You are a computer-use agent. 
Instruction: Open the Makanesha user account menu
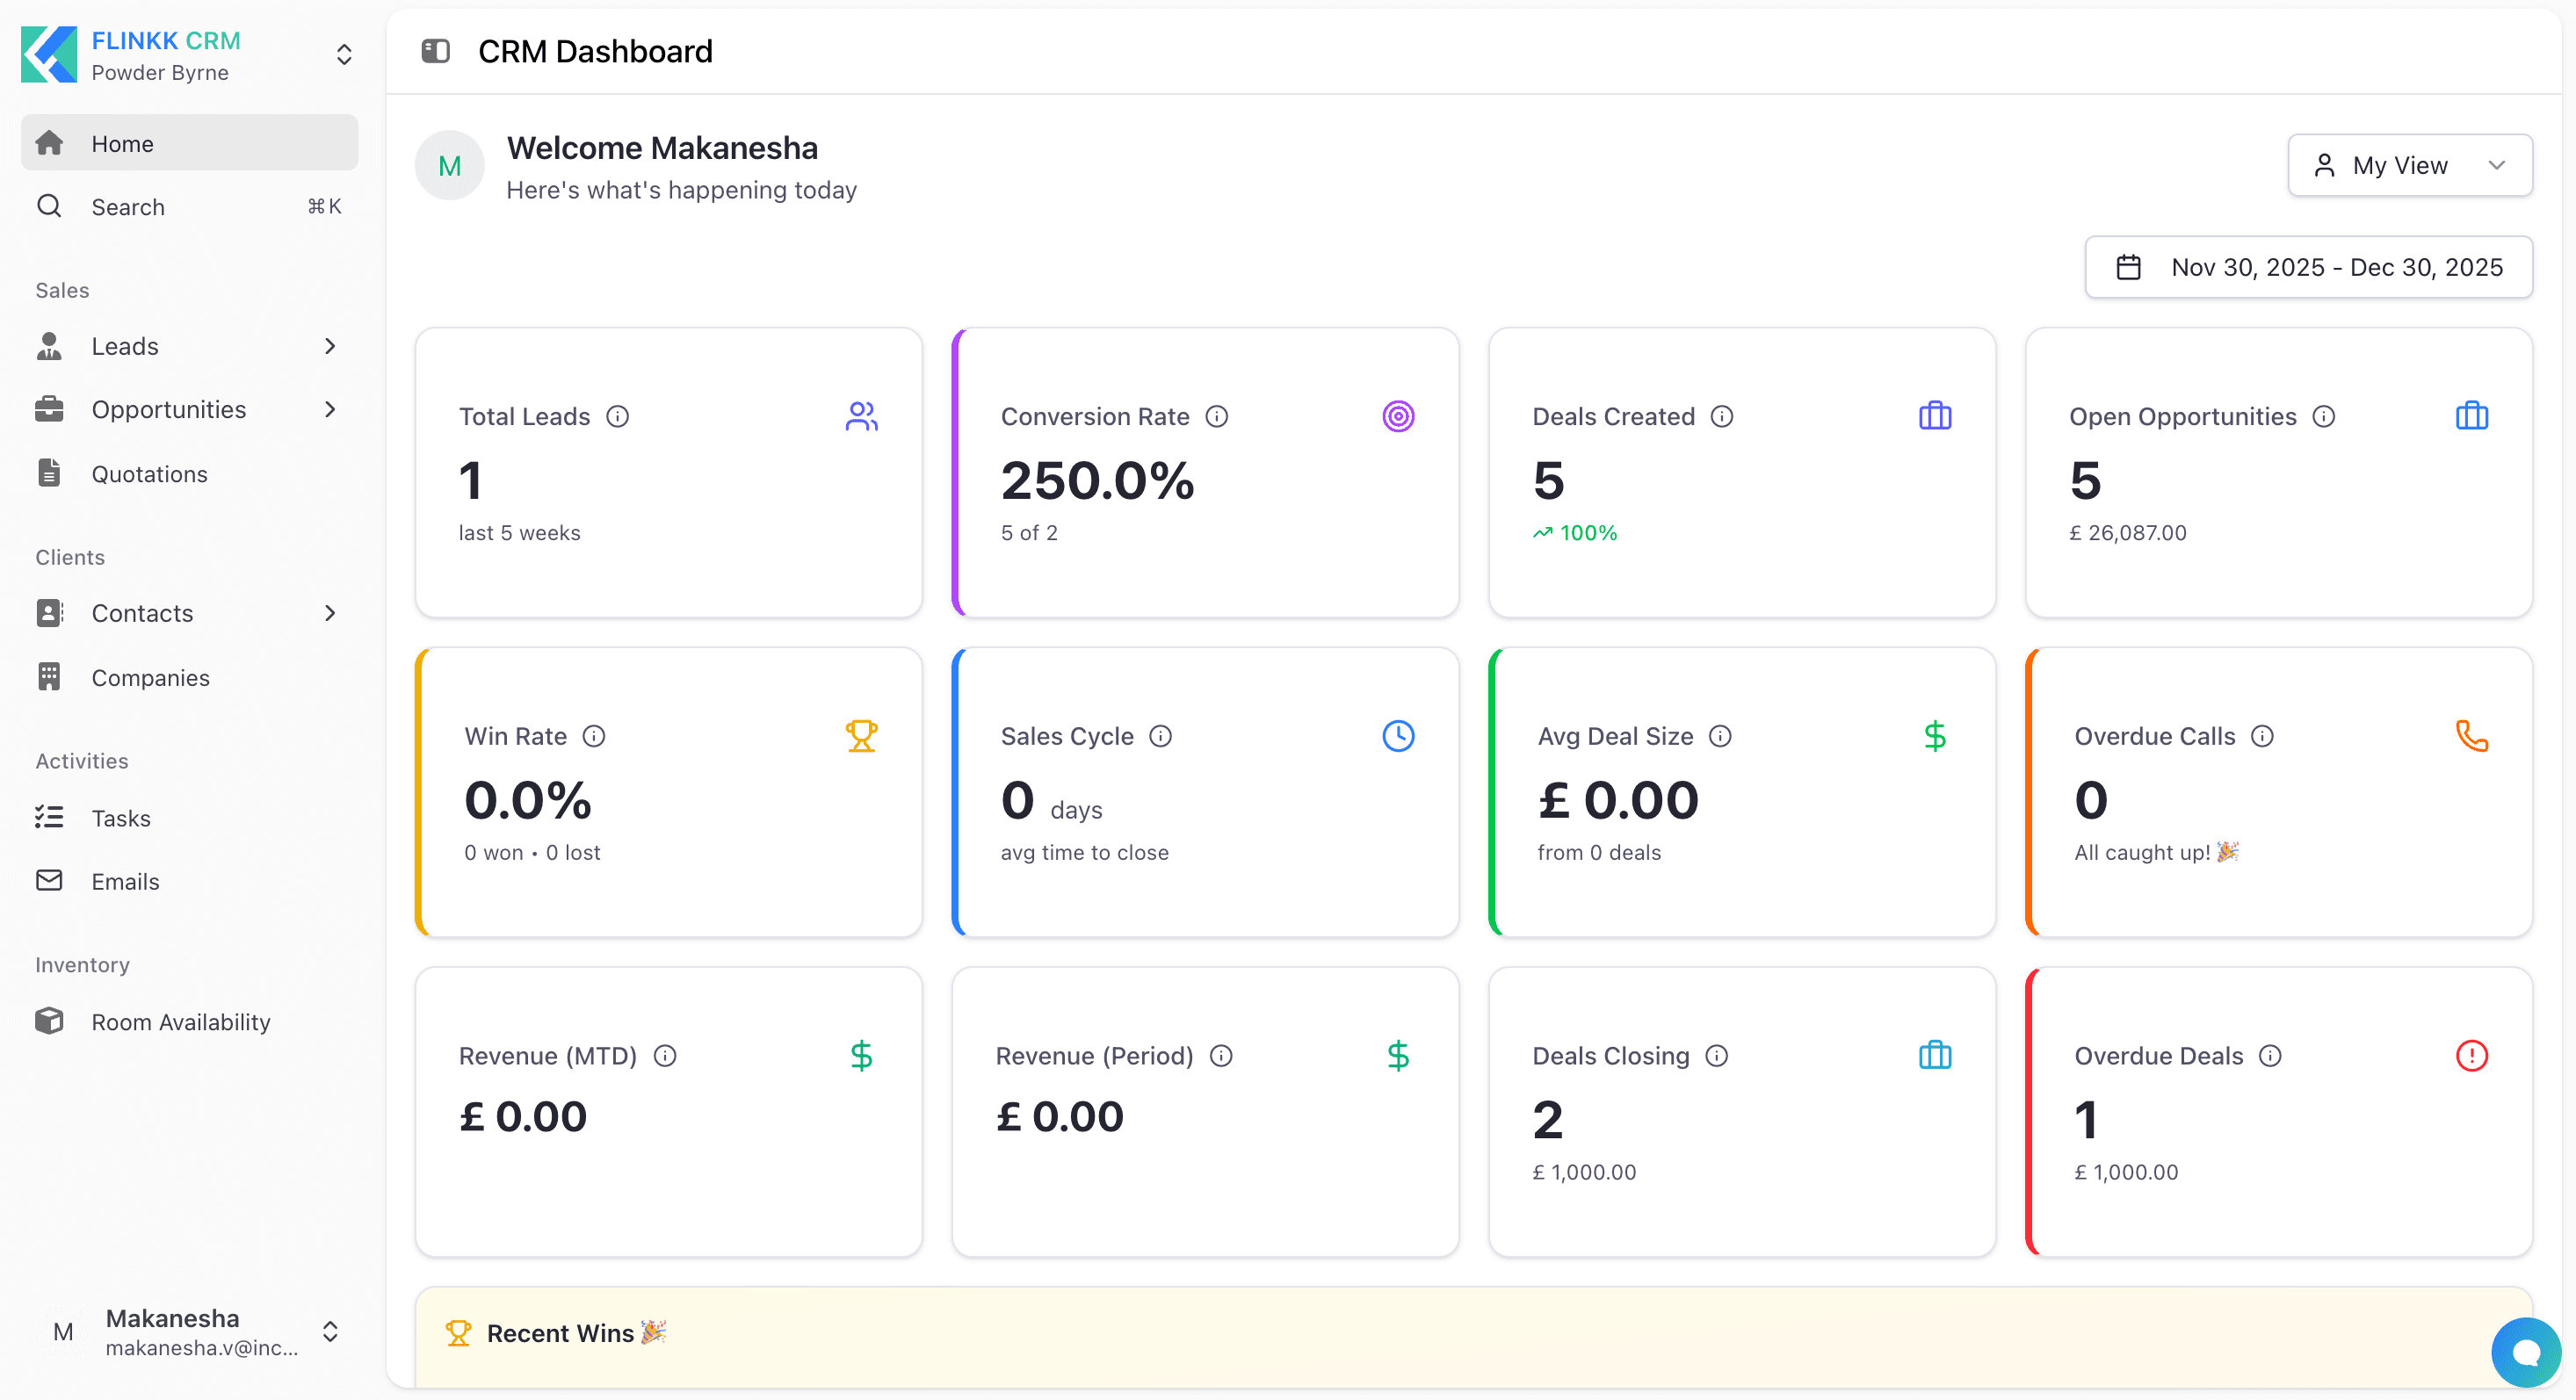189,1332
